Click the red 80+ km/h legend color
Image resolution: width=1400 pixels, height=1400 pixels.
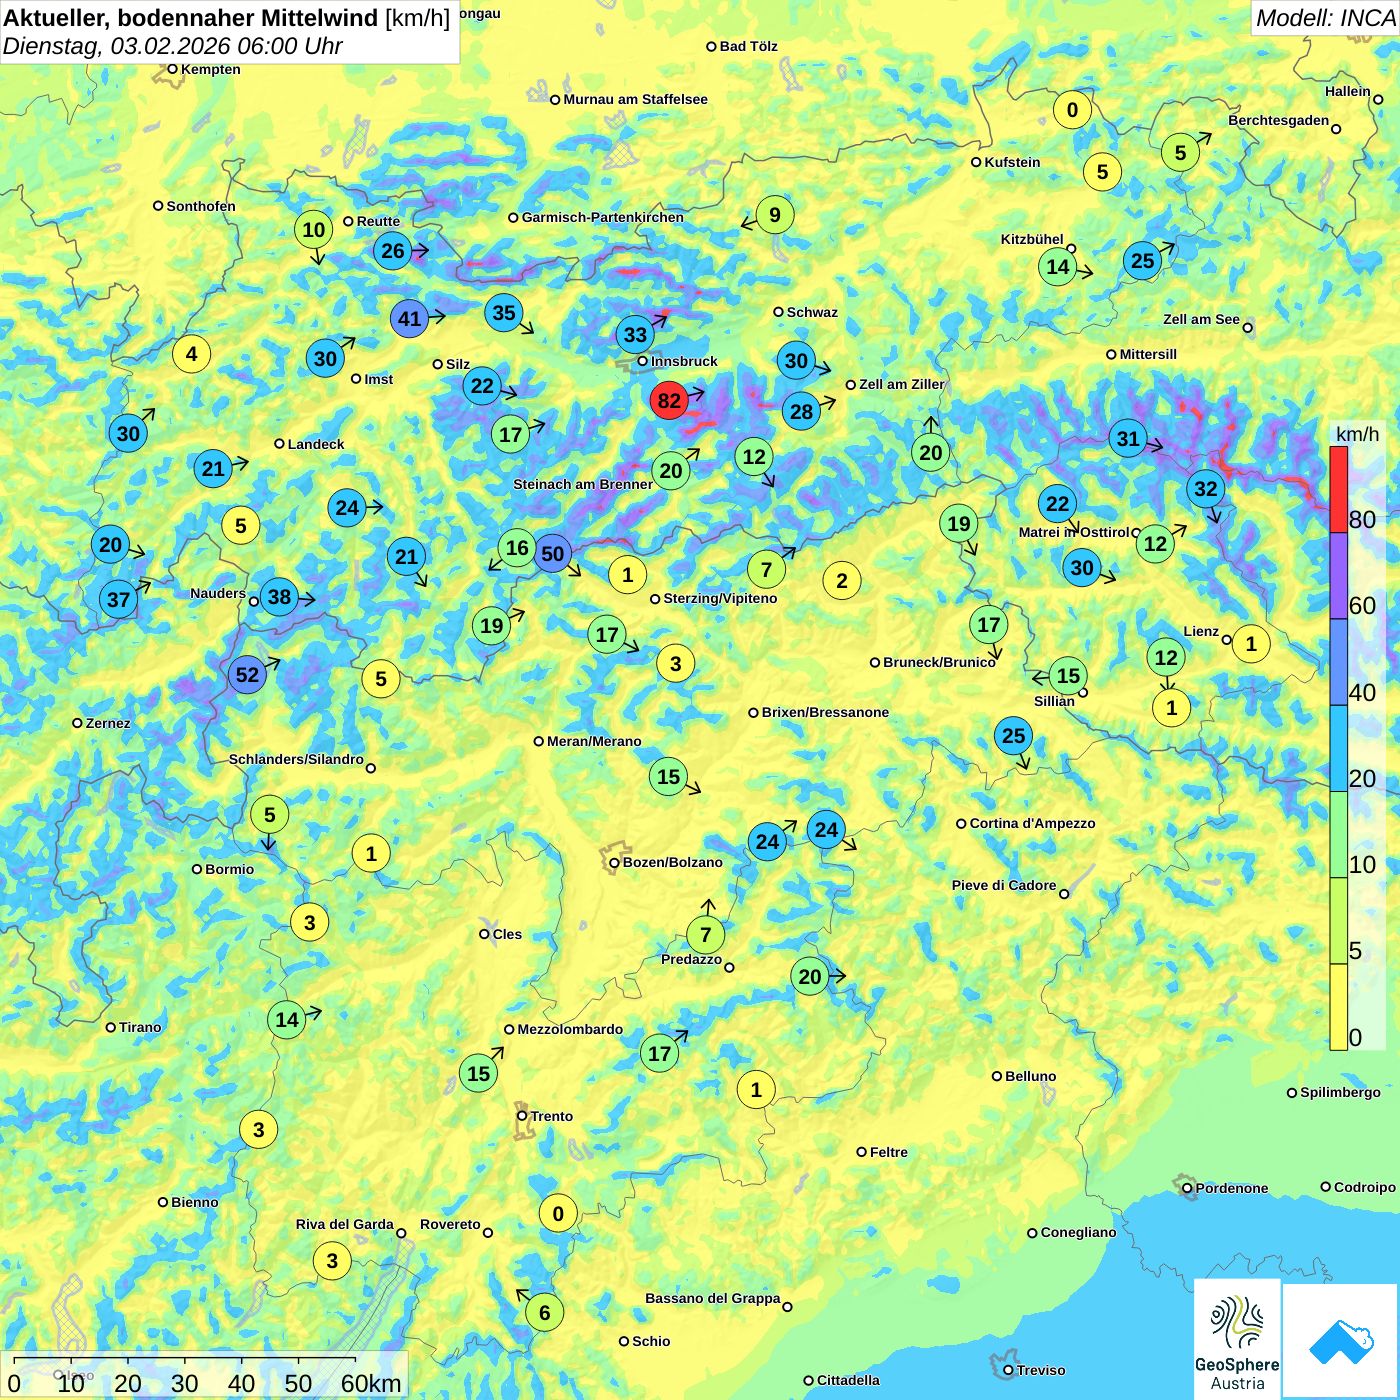[1338, 489]
